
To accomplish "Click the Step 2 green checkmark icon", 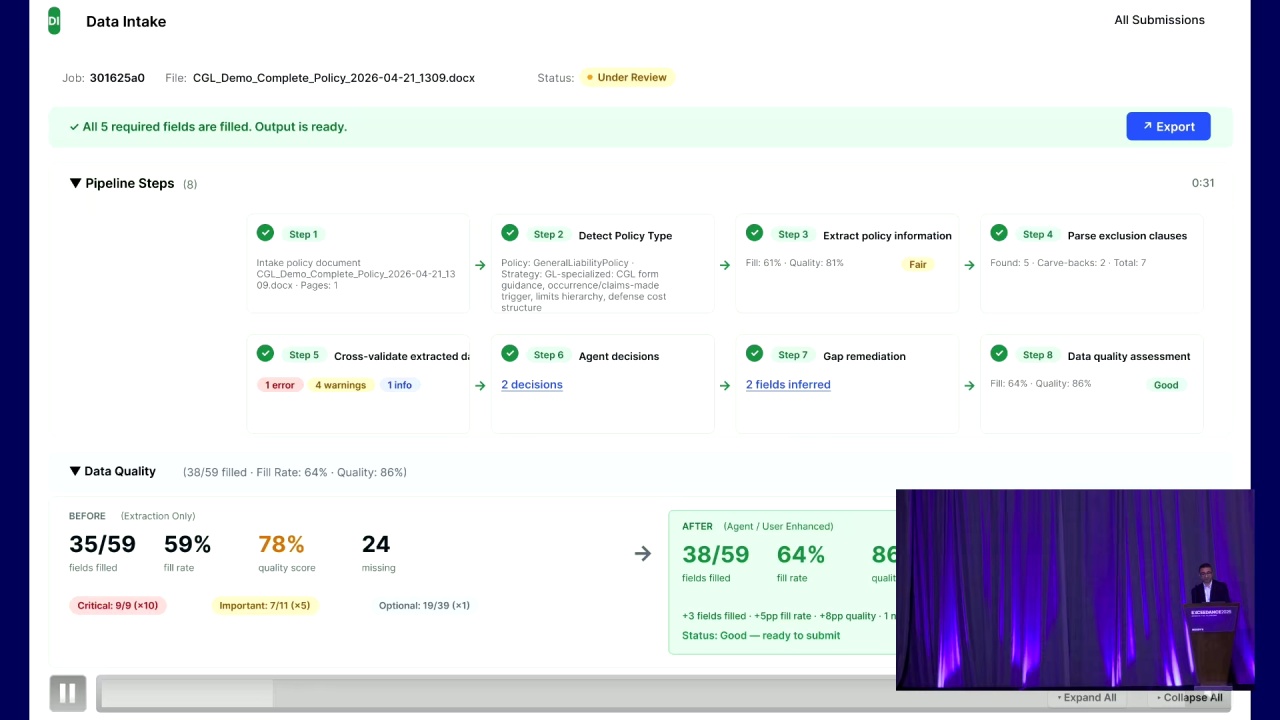I will pos(510,233).
